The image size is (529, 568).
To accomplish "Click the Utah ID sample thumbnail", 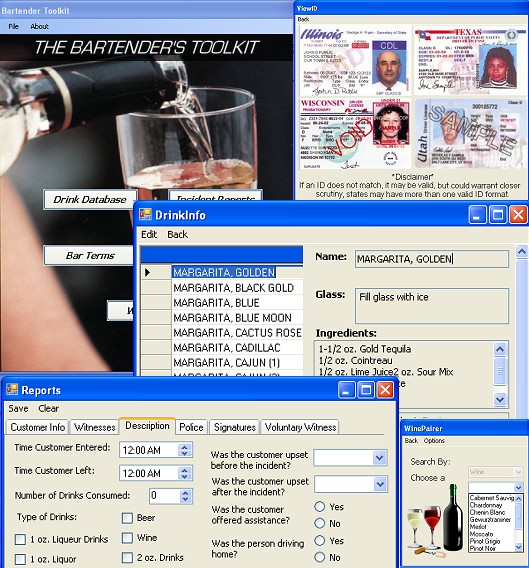I will click(x=470, y=134).
